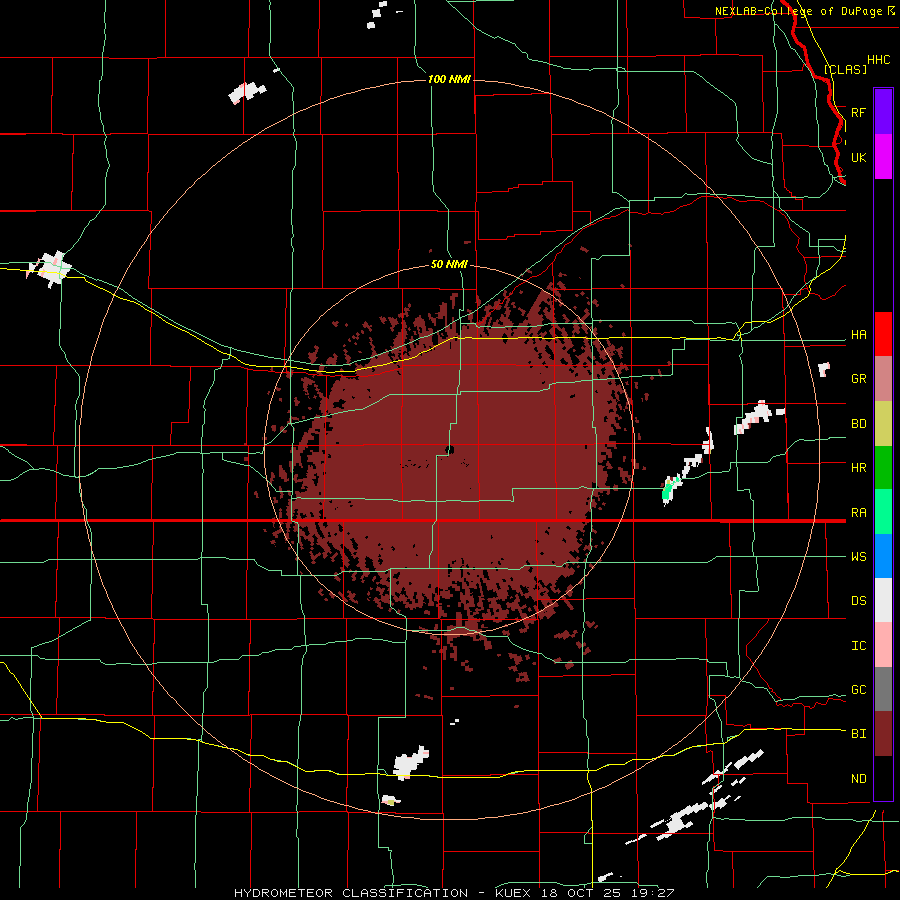Select the dusty pink GR legend swatch
Screen dimensions: 900x900
point(883,379)
